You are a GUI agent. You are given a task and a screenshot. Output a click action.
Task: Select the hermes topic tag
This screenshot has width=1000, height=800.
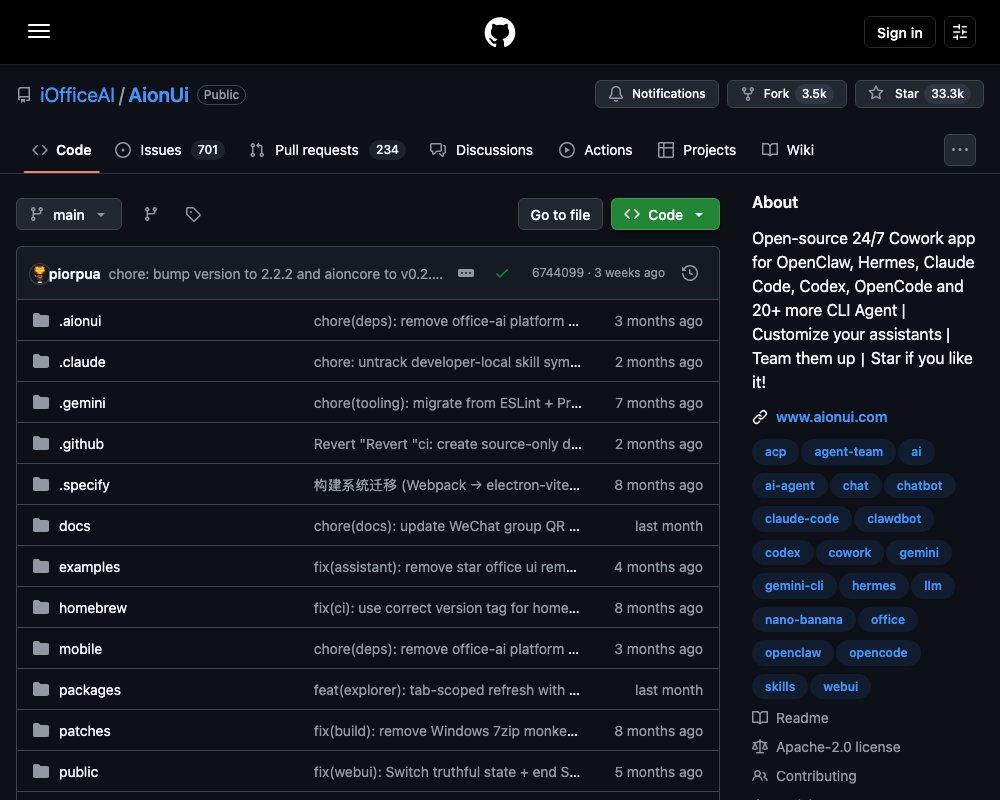point(874,586)
